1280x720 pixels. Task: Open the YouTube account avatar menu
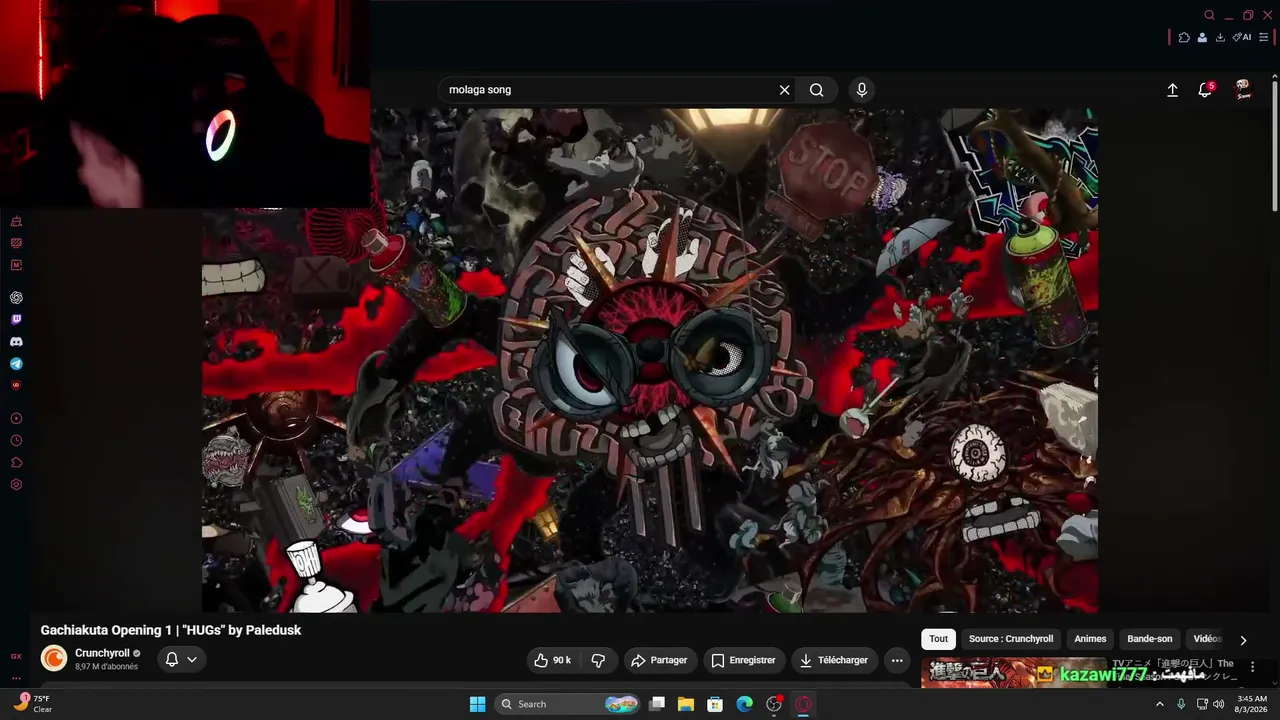[1243, 90]
